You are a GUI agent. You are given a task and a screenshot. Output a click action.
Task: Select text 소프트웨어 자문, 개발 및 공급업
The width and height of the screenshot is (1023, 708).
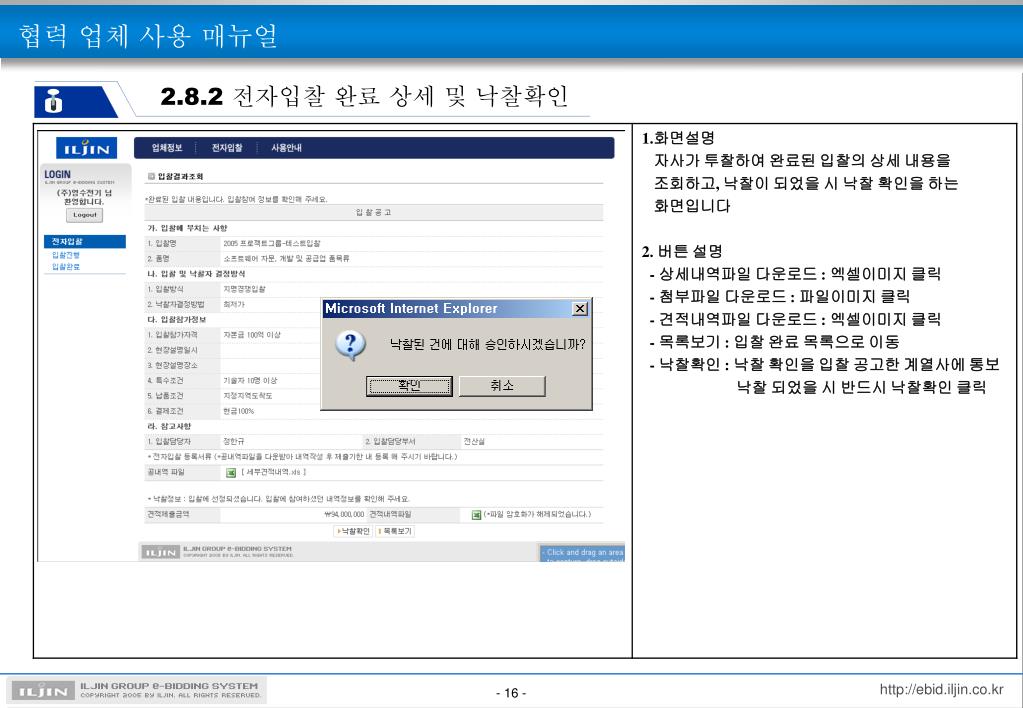(x=286, y=258)
